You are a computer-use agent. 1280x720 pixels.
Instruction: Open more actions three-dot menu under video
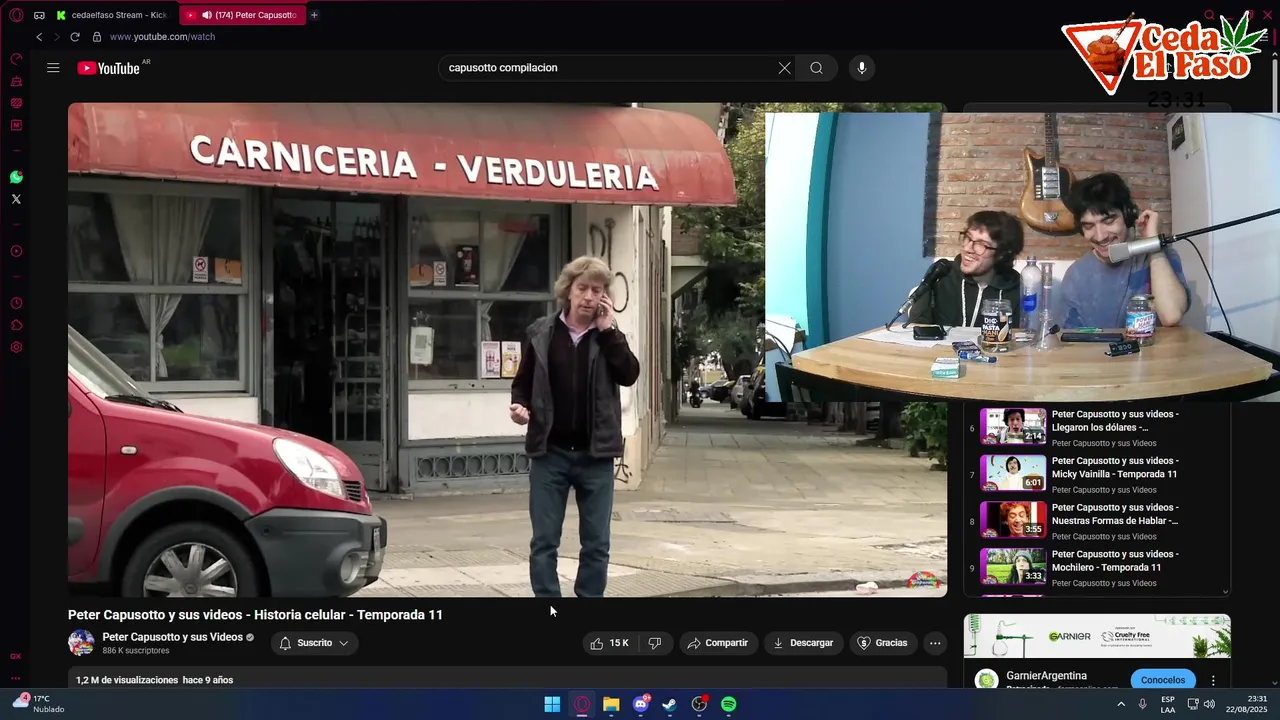click(935, 643)
